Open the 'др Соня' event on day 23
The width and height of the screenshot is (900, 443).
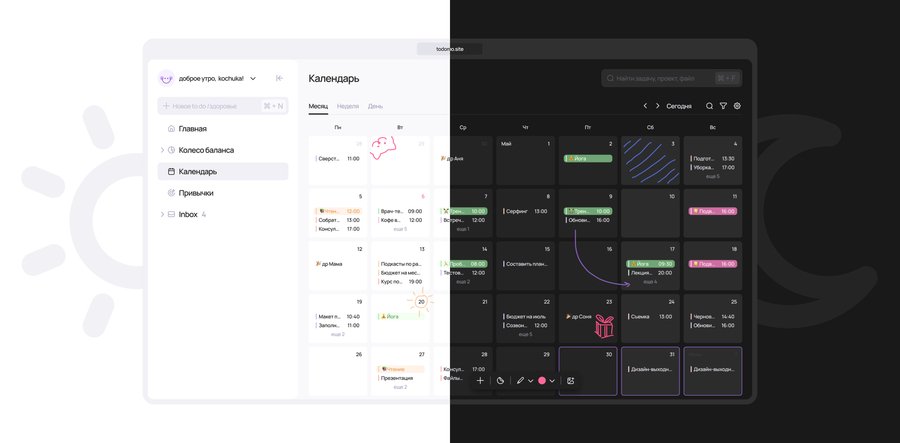point(579,316)
